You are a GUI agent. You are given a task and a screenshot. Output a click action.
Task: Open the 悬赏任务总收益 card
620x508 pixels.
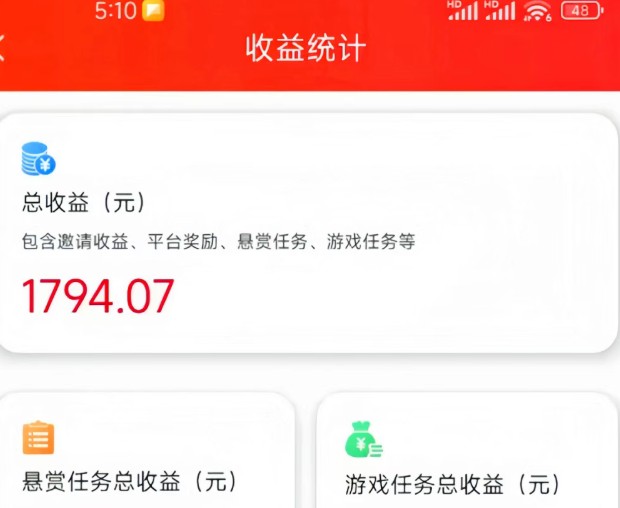147,450
